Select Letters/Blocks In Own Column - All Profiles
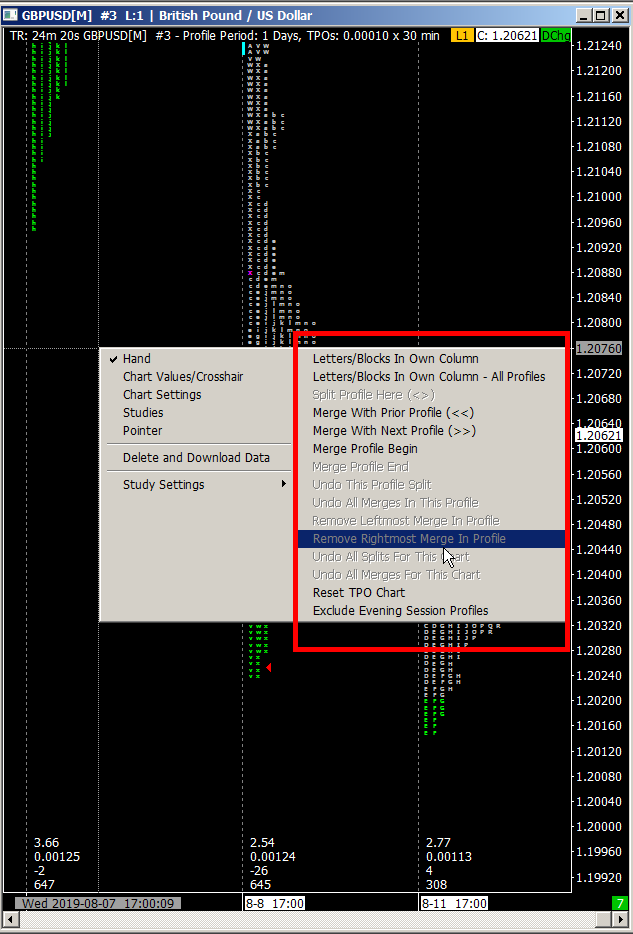Screen dimensions: 633x934 click(431, 376)
